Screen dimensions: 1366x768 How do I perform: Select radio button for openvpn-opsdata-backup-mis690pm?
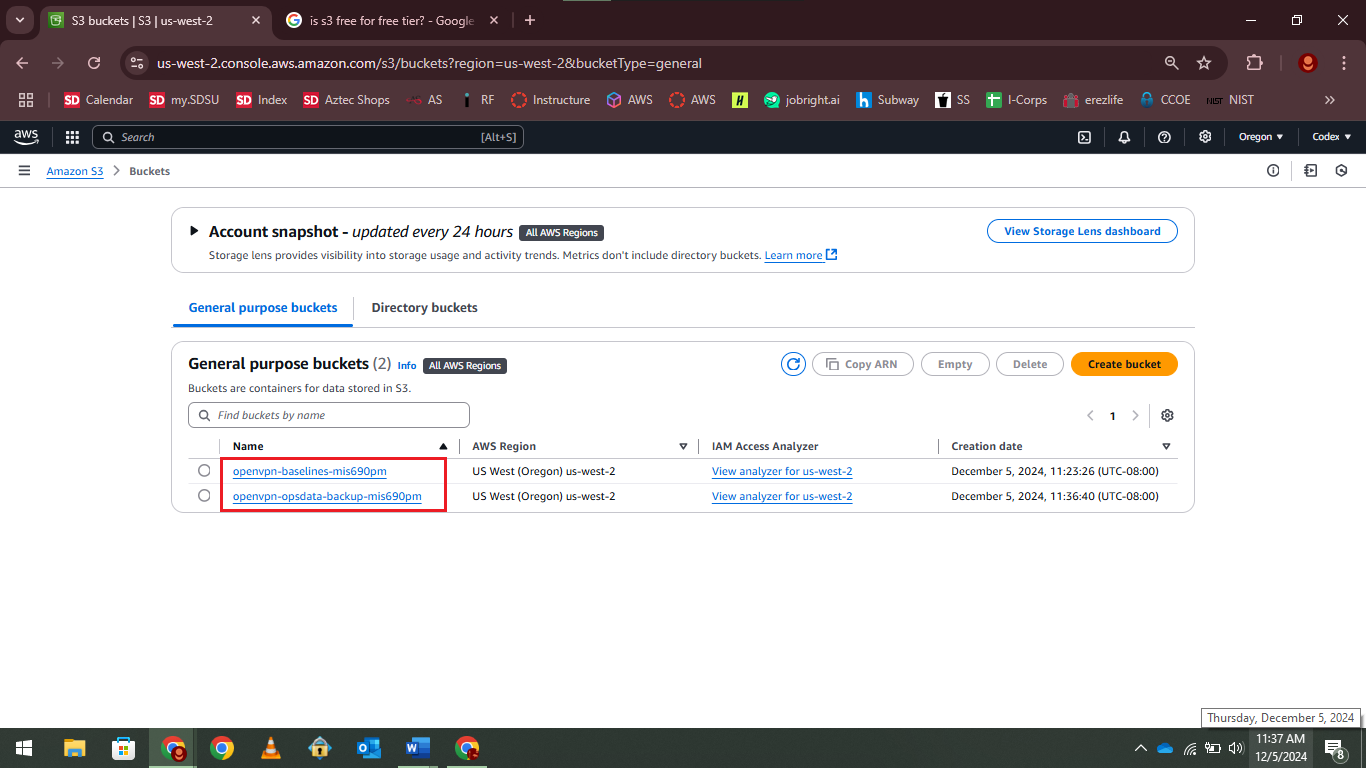[204, 496]
